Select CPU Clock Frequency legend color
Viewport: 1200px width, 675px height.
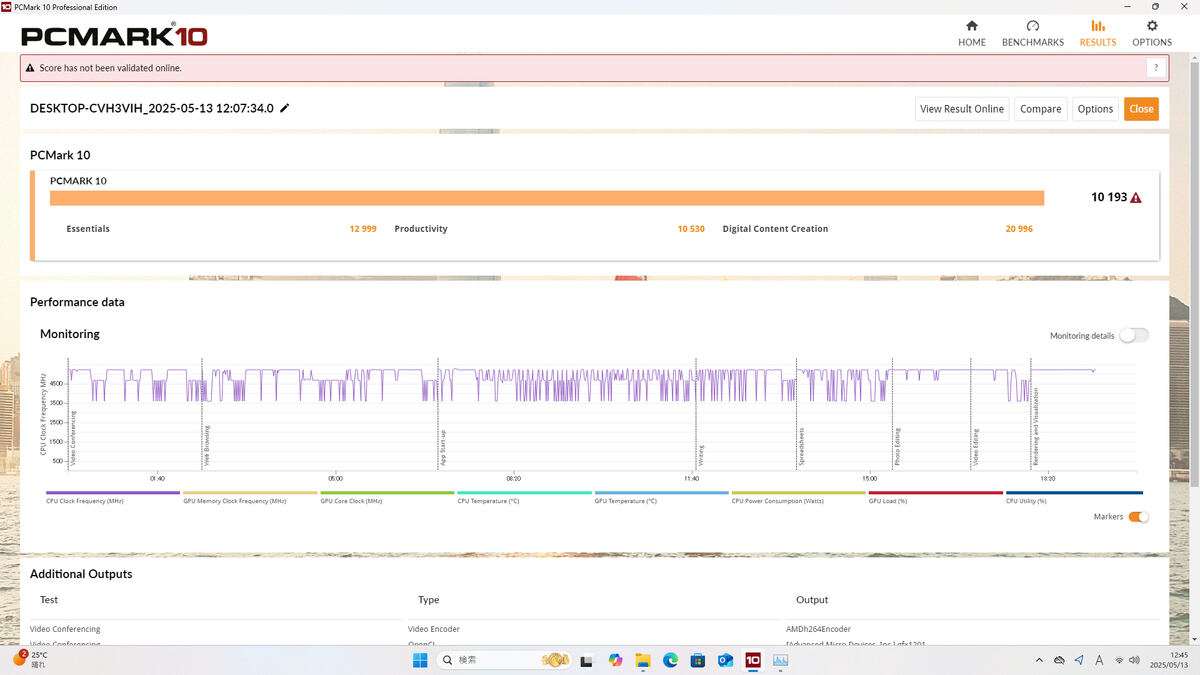(113, 493)
